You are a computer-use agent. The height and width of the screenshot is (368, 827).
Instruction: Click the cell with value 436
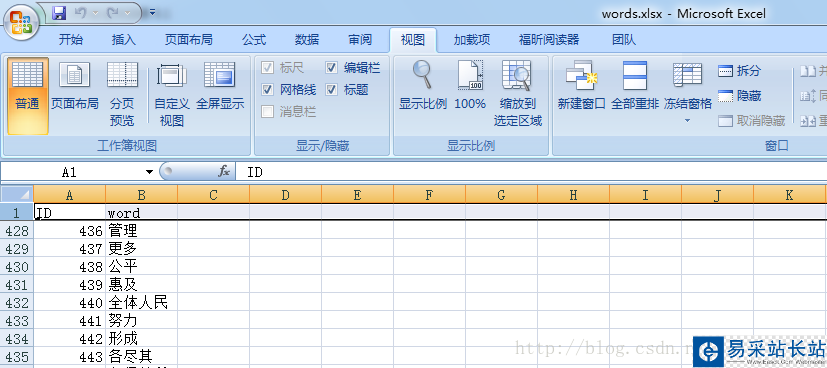(70, 230)
